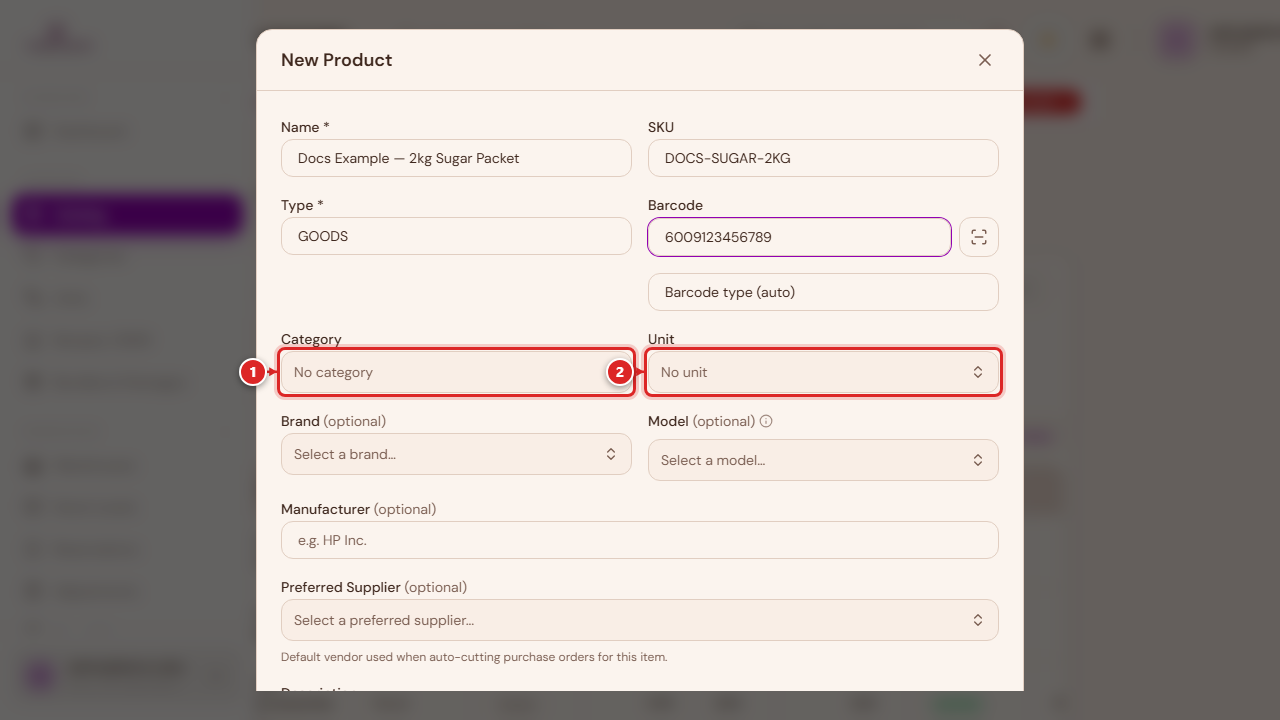The image size is (1280, 720).
Task: Click the 'Preferred Supplier (optional)' label
Action: click(374, 587)
